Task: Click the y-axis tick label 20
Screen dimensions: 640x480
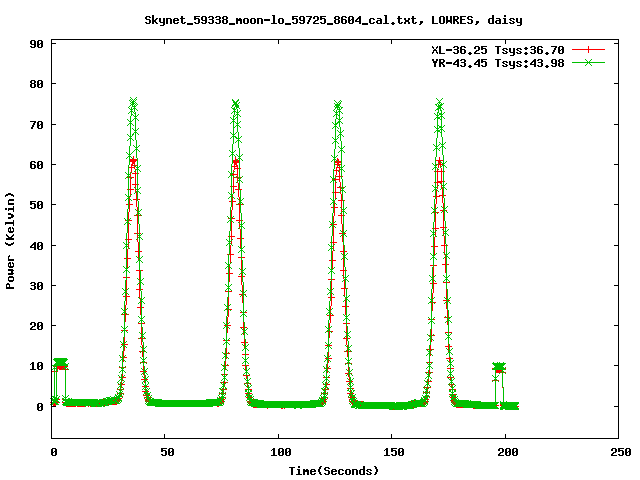Action: coord(36,326)
